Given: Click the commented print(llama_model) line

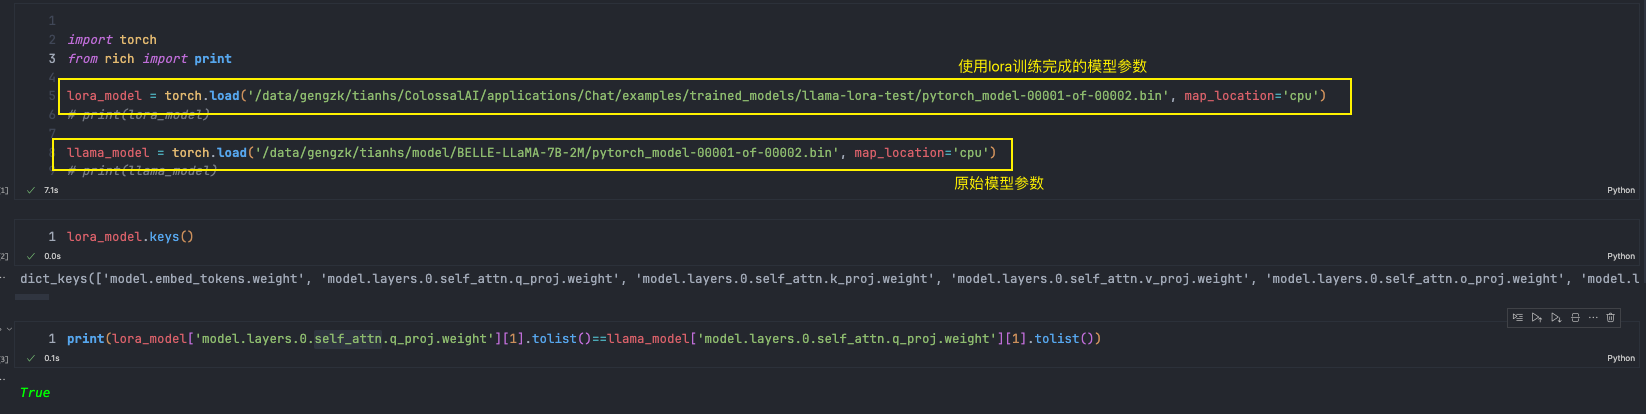Looking at the screenshot, I should 141,171.
